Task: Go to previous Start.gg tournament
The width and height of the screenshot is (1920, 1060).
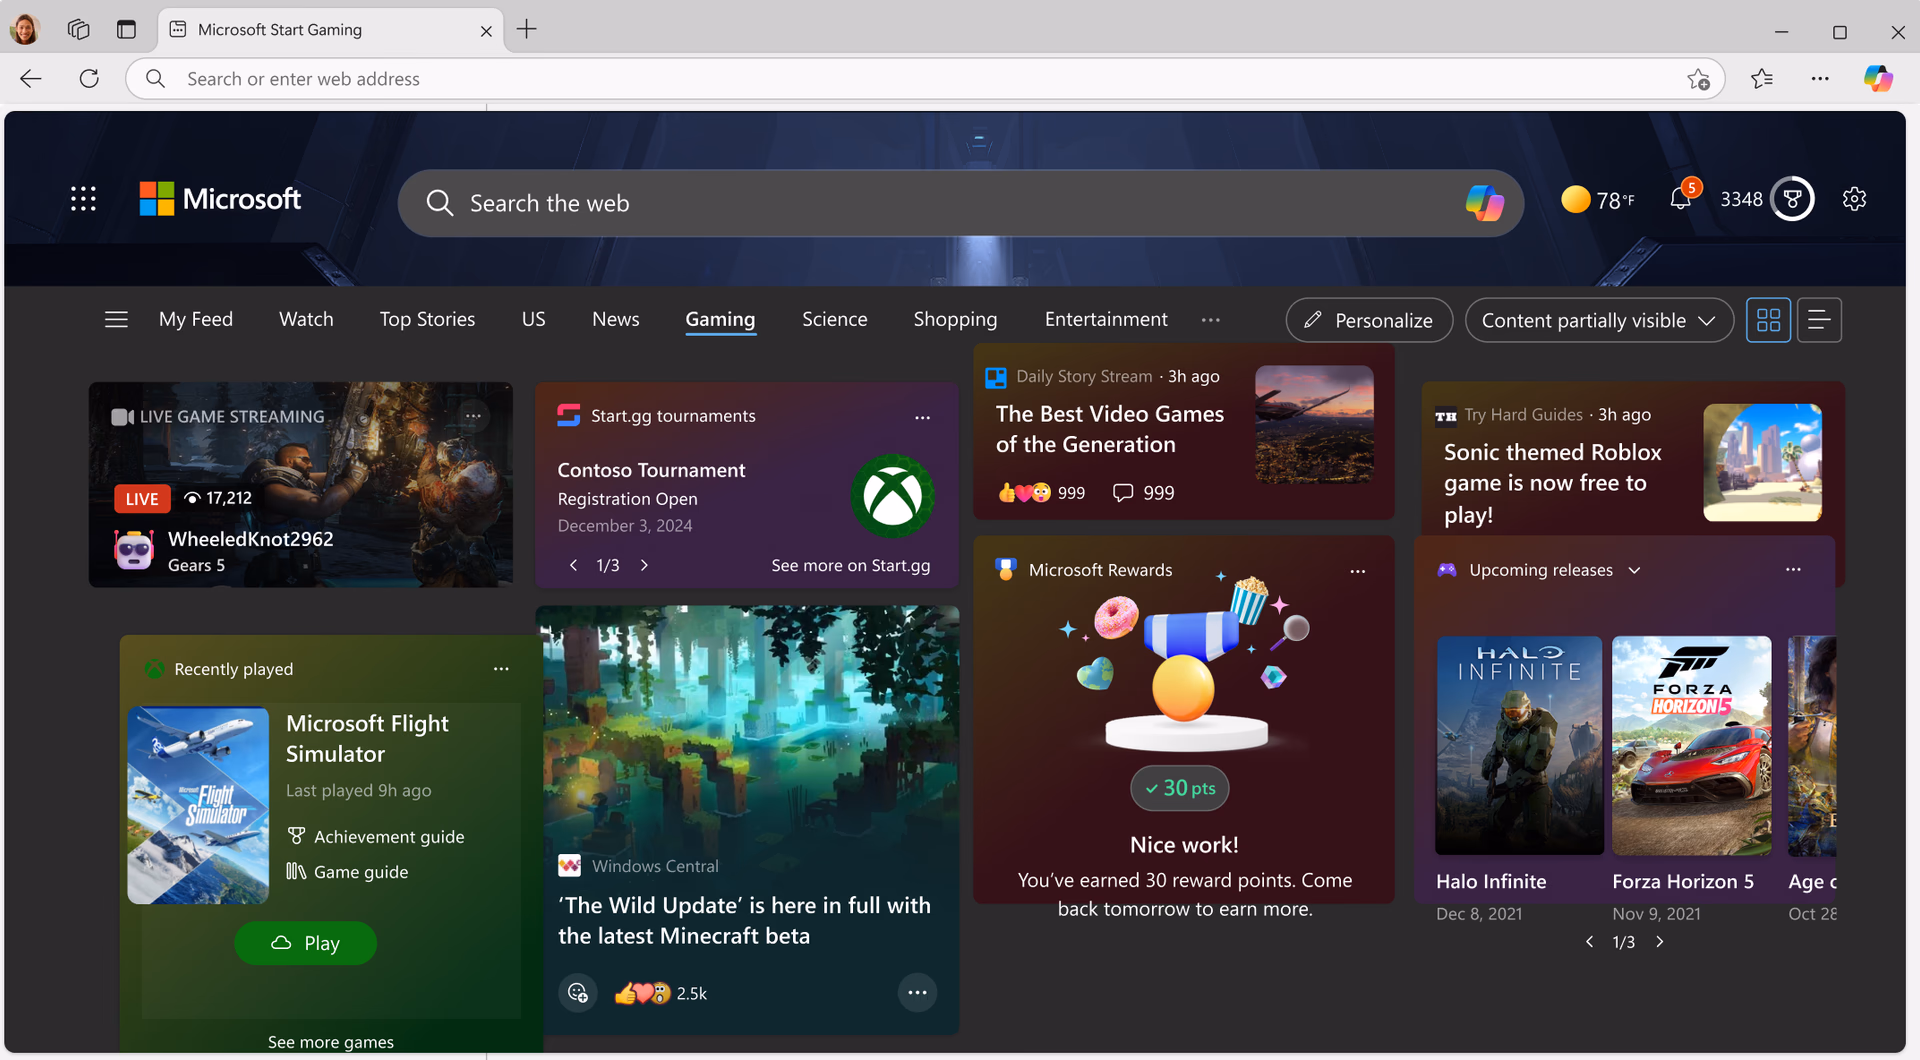Action: click(x=573, y=566)
